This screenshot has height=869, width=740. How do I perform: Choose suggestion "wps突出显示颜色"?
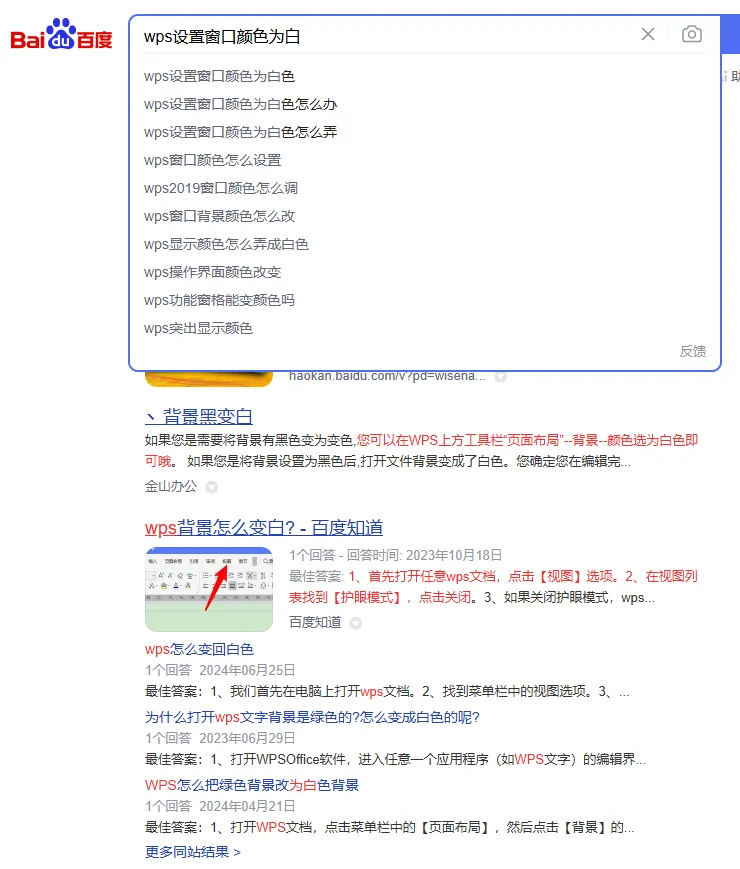(x=198, y=328)
